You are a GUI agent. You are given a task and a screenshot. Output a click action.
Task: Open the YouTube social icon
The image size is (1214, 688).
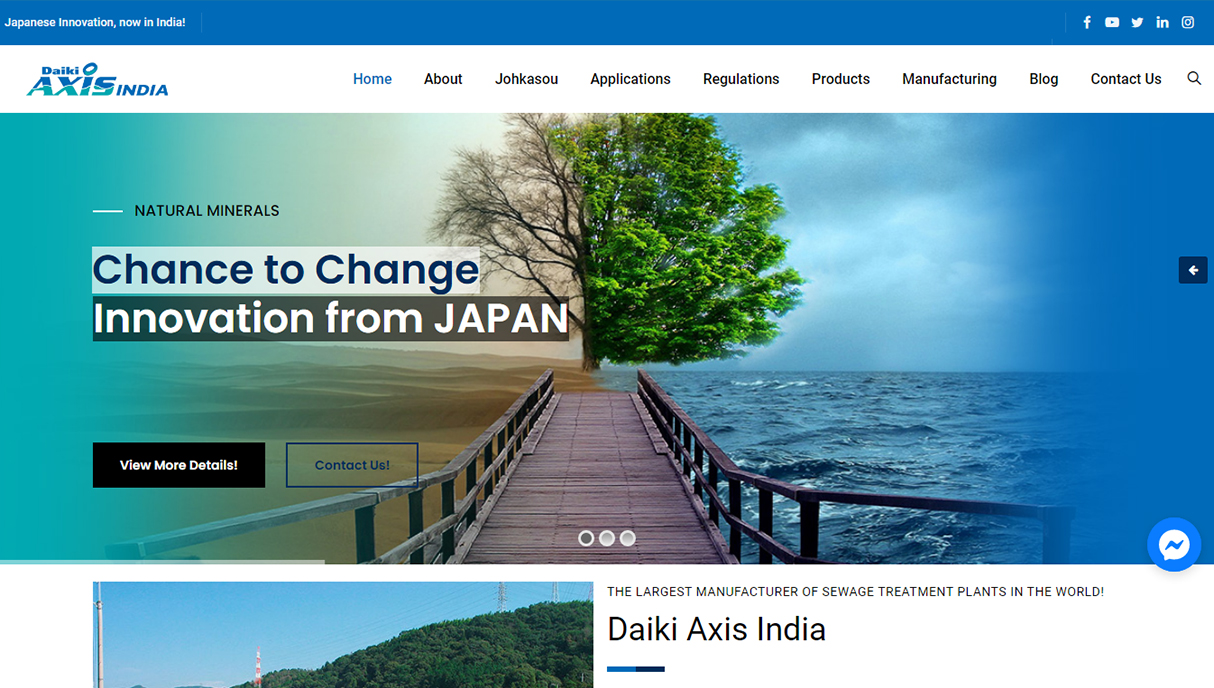point(1112,22)
